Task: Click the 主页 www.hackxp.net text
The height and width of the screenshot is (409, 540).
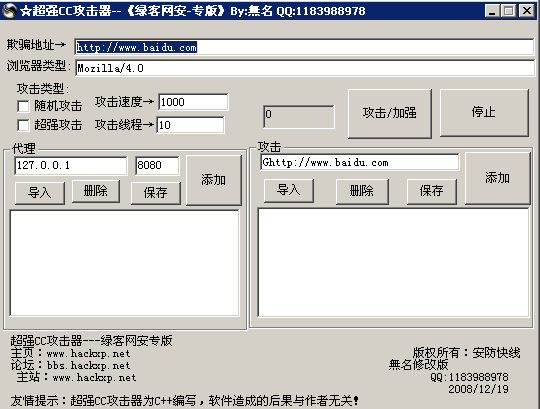Action: tap(71, 353)
